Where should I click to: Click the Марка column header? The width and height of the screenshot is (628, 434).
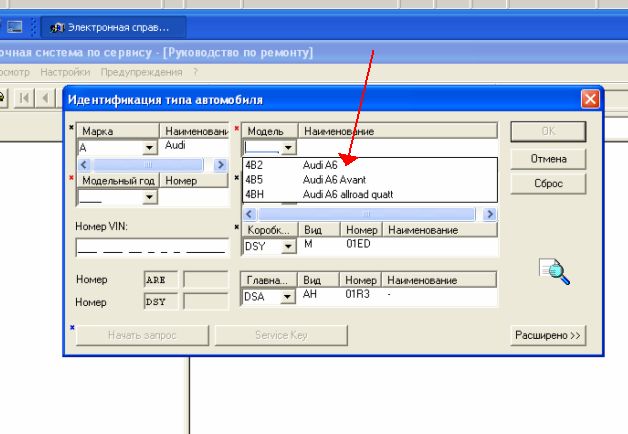click(118, 131)
